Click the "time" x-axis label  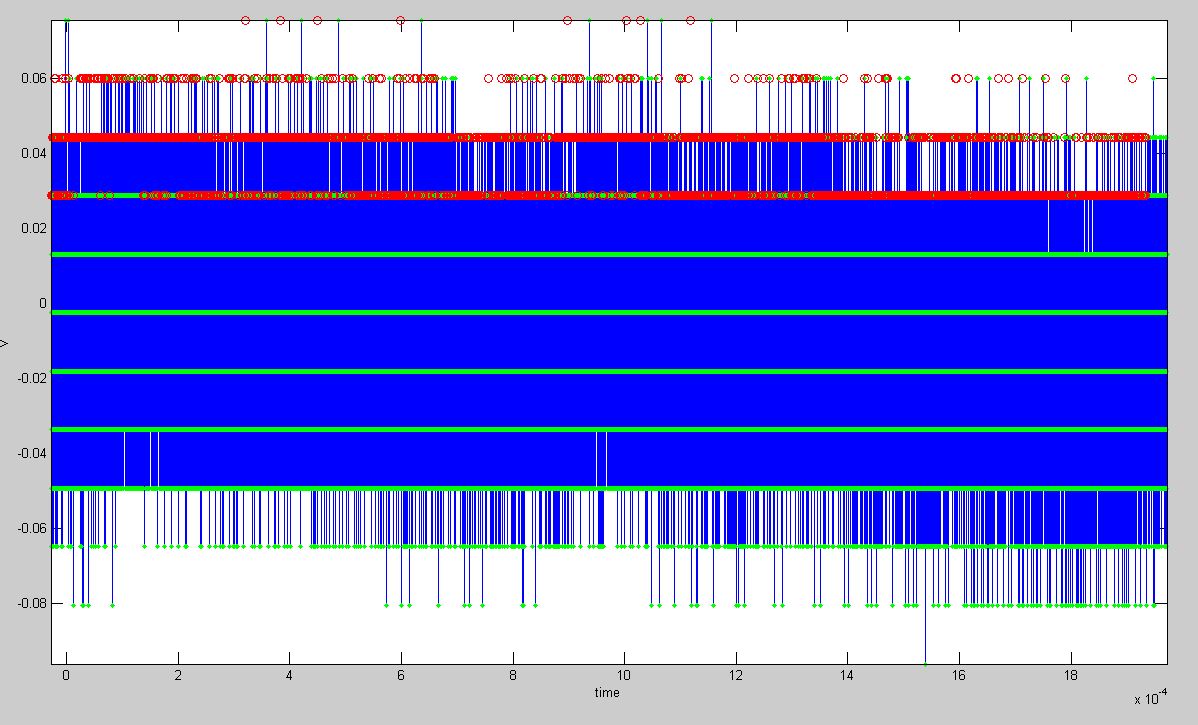[606, 692]
